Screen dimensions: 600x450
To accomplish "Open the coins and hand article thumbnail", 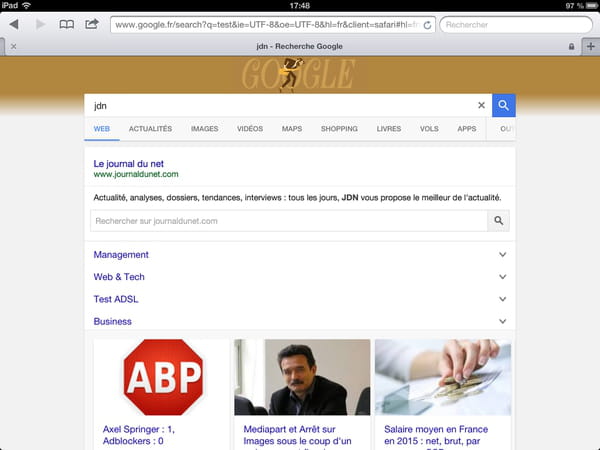I will tap(443, 377).
